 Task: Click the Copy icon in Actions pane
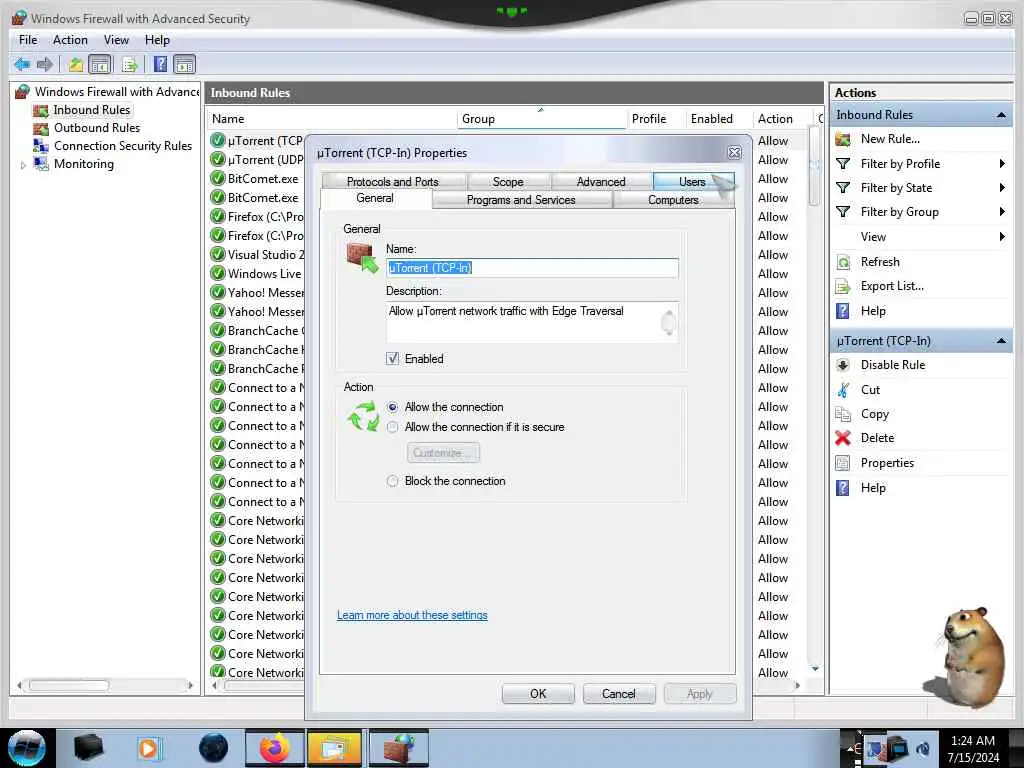843,414
